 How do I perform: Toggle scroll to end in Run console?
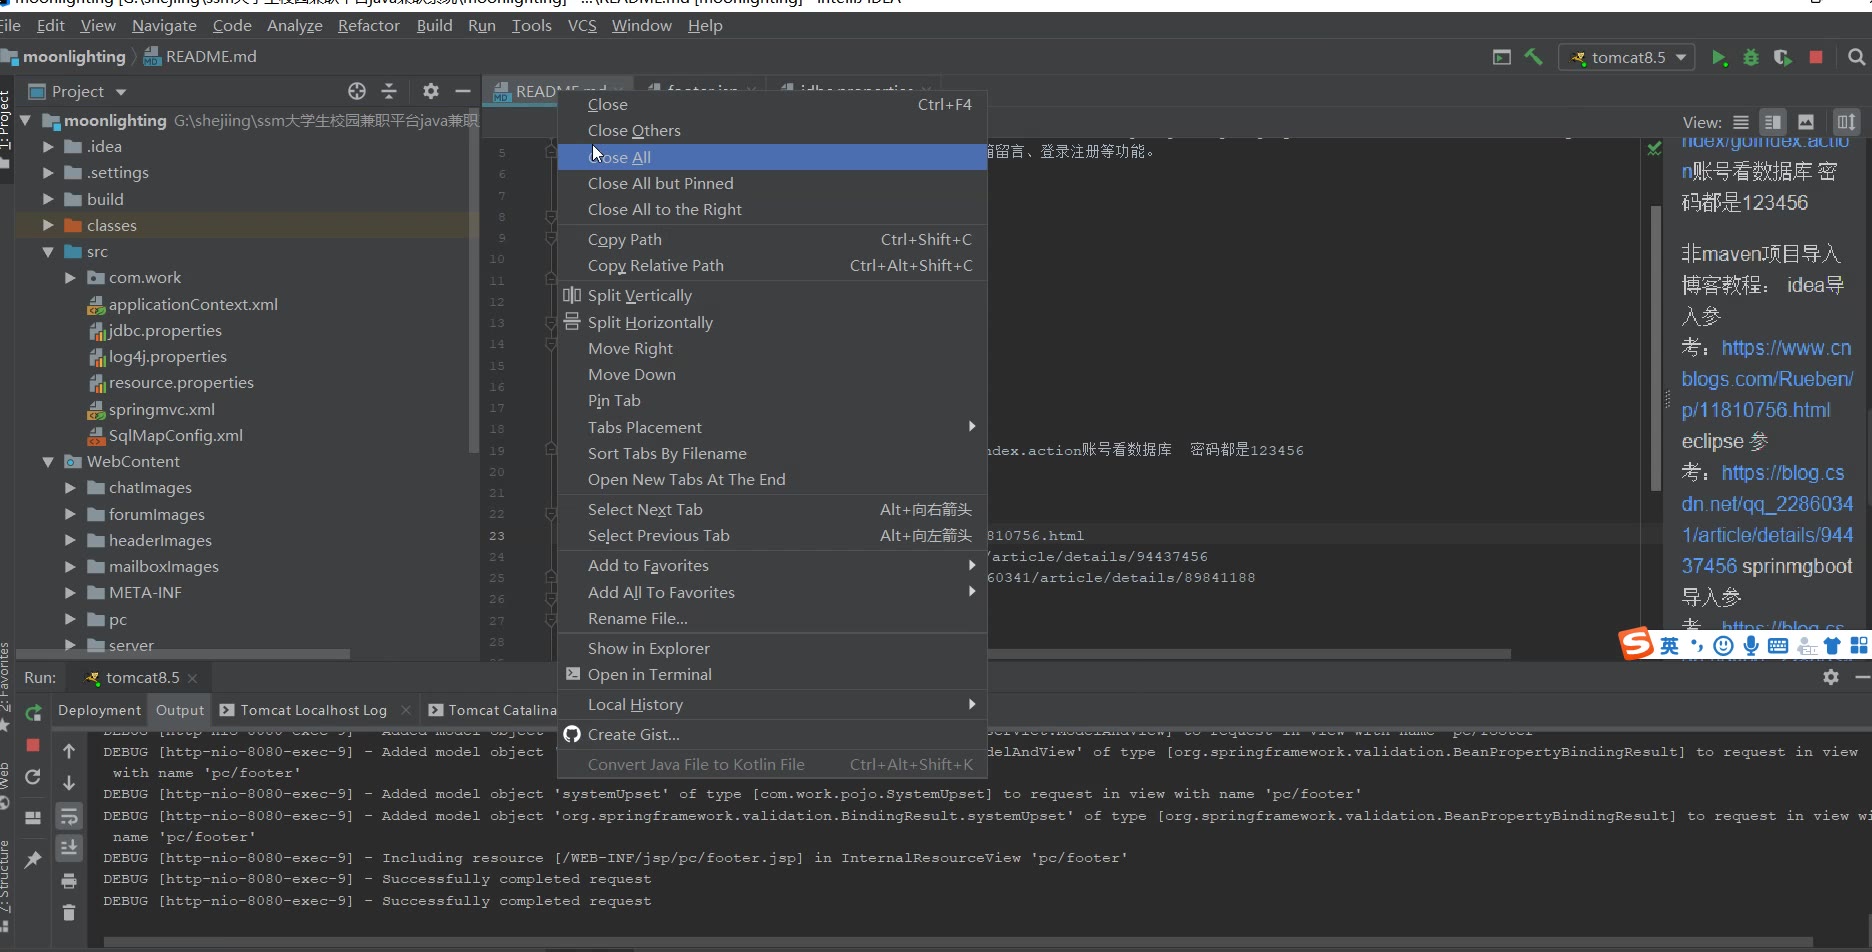pos(69,848)
